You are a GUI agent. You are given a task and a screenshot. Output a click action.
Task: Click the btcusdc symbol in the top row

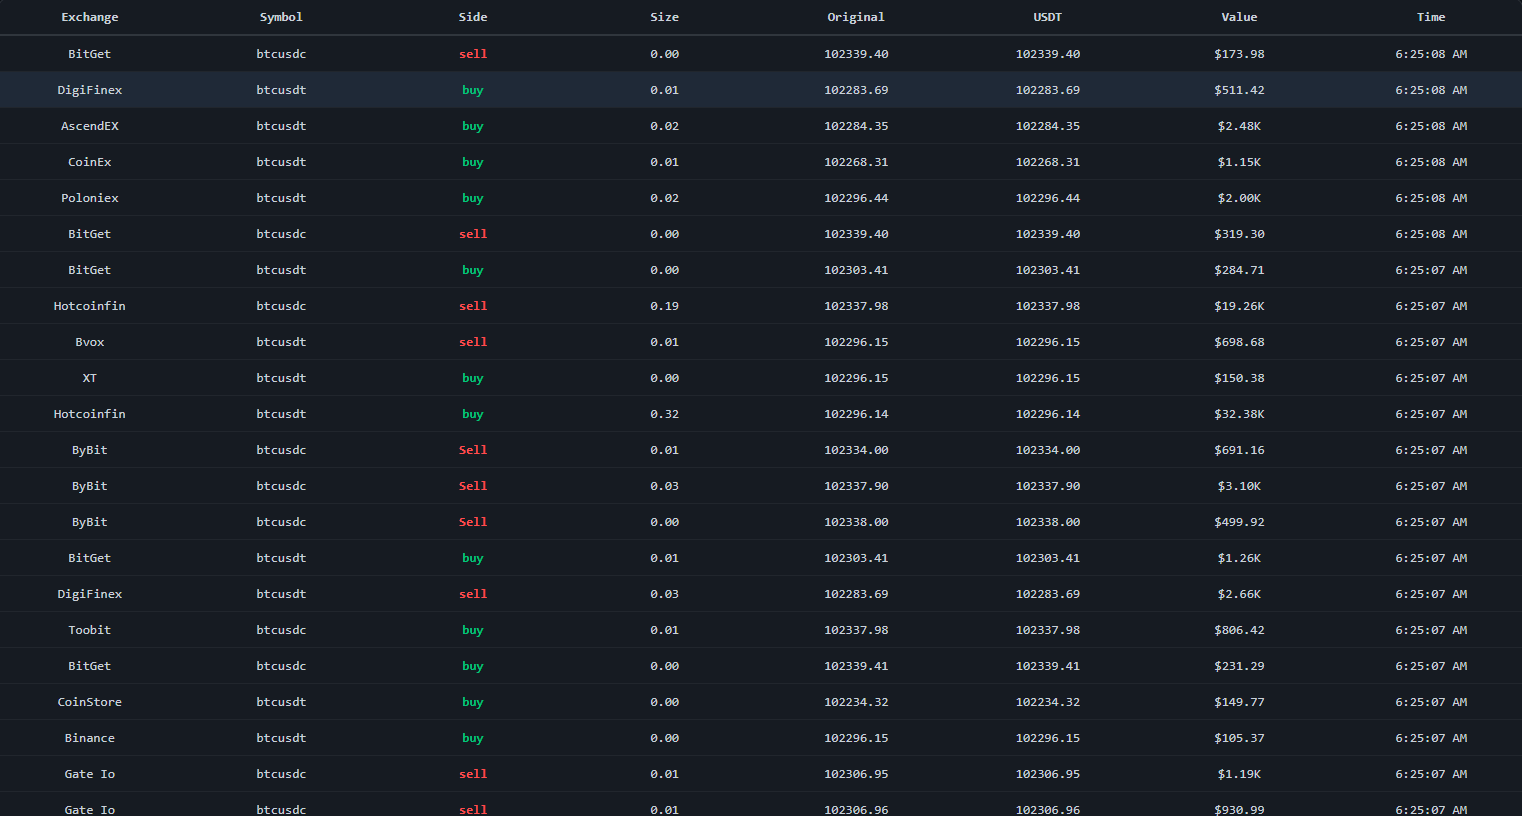pos(281,53)
